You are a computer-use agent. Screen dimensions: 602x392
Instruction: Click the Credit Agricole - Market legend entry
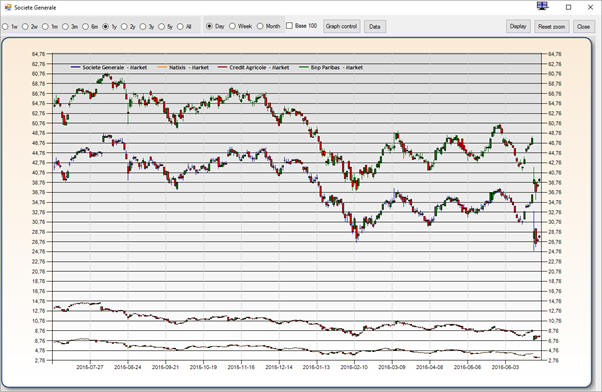point(253,68)
